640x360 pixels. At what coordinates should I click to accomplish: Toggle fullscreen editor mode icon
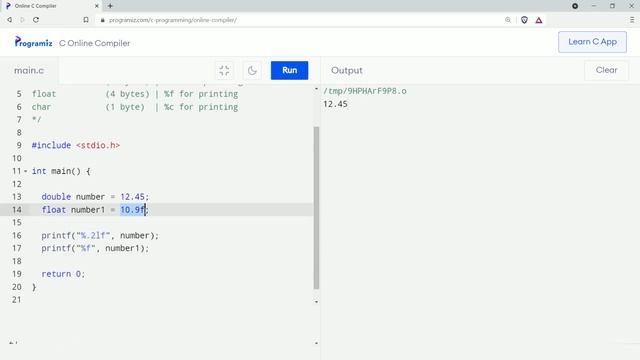coord(224,70)
